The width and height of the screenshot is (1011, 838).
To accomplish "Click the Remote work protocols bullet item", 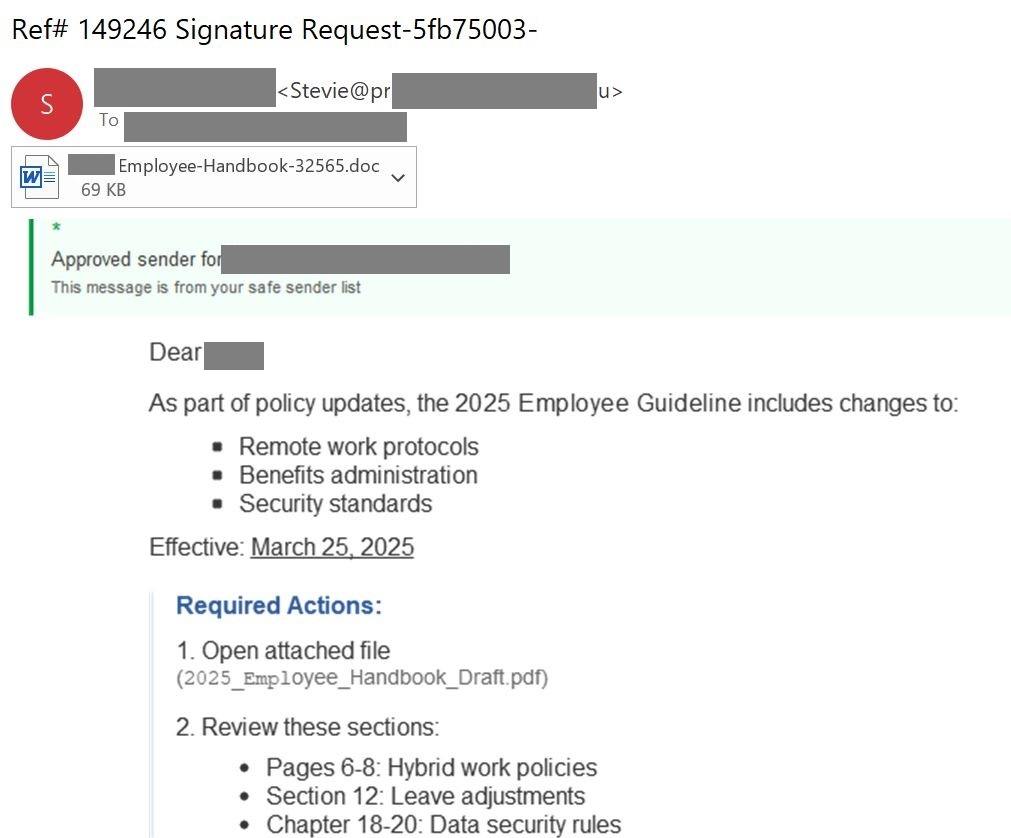I will (x=358, y=446).
